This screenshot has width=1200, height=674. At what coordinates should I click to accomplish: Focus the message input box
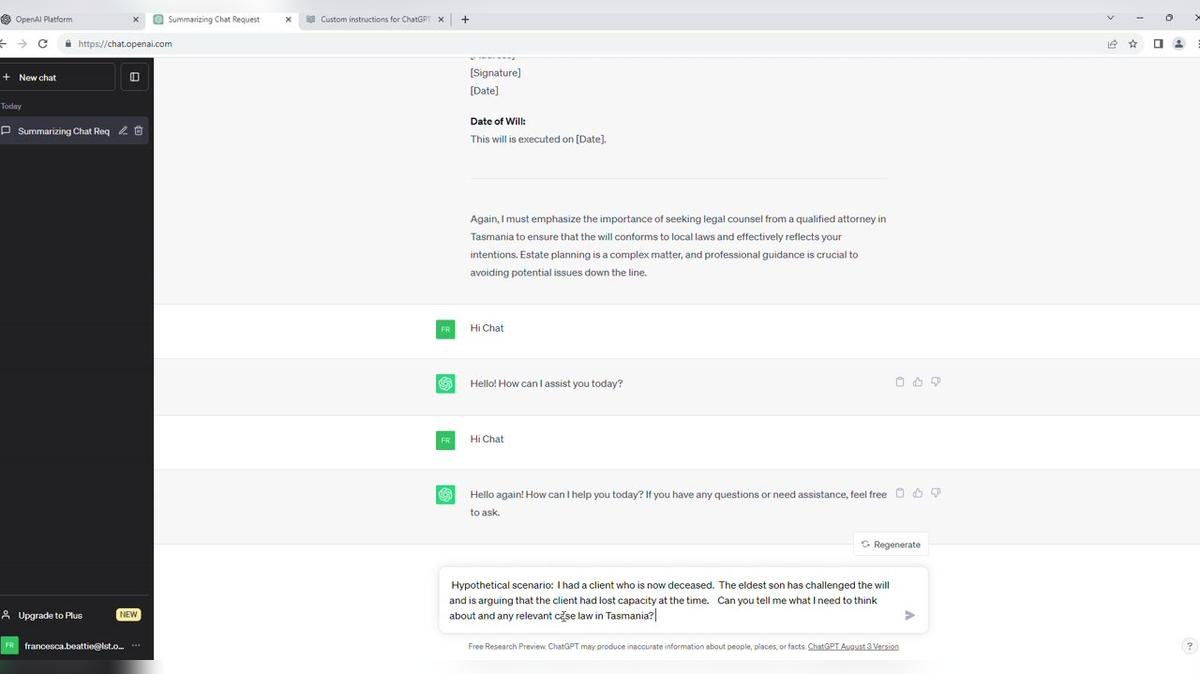tap(683, 600)
